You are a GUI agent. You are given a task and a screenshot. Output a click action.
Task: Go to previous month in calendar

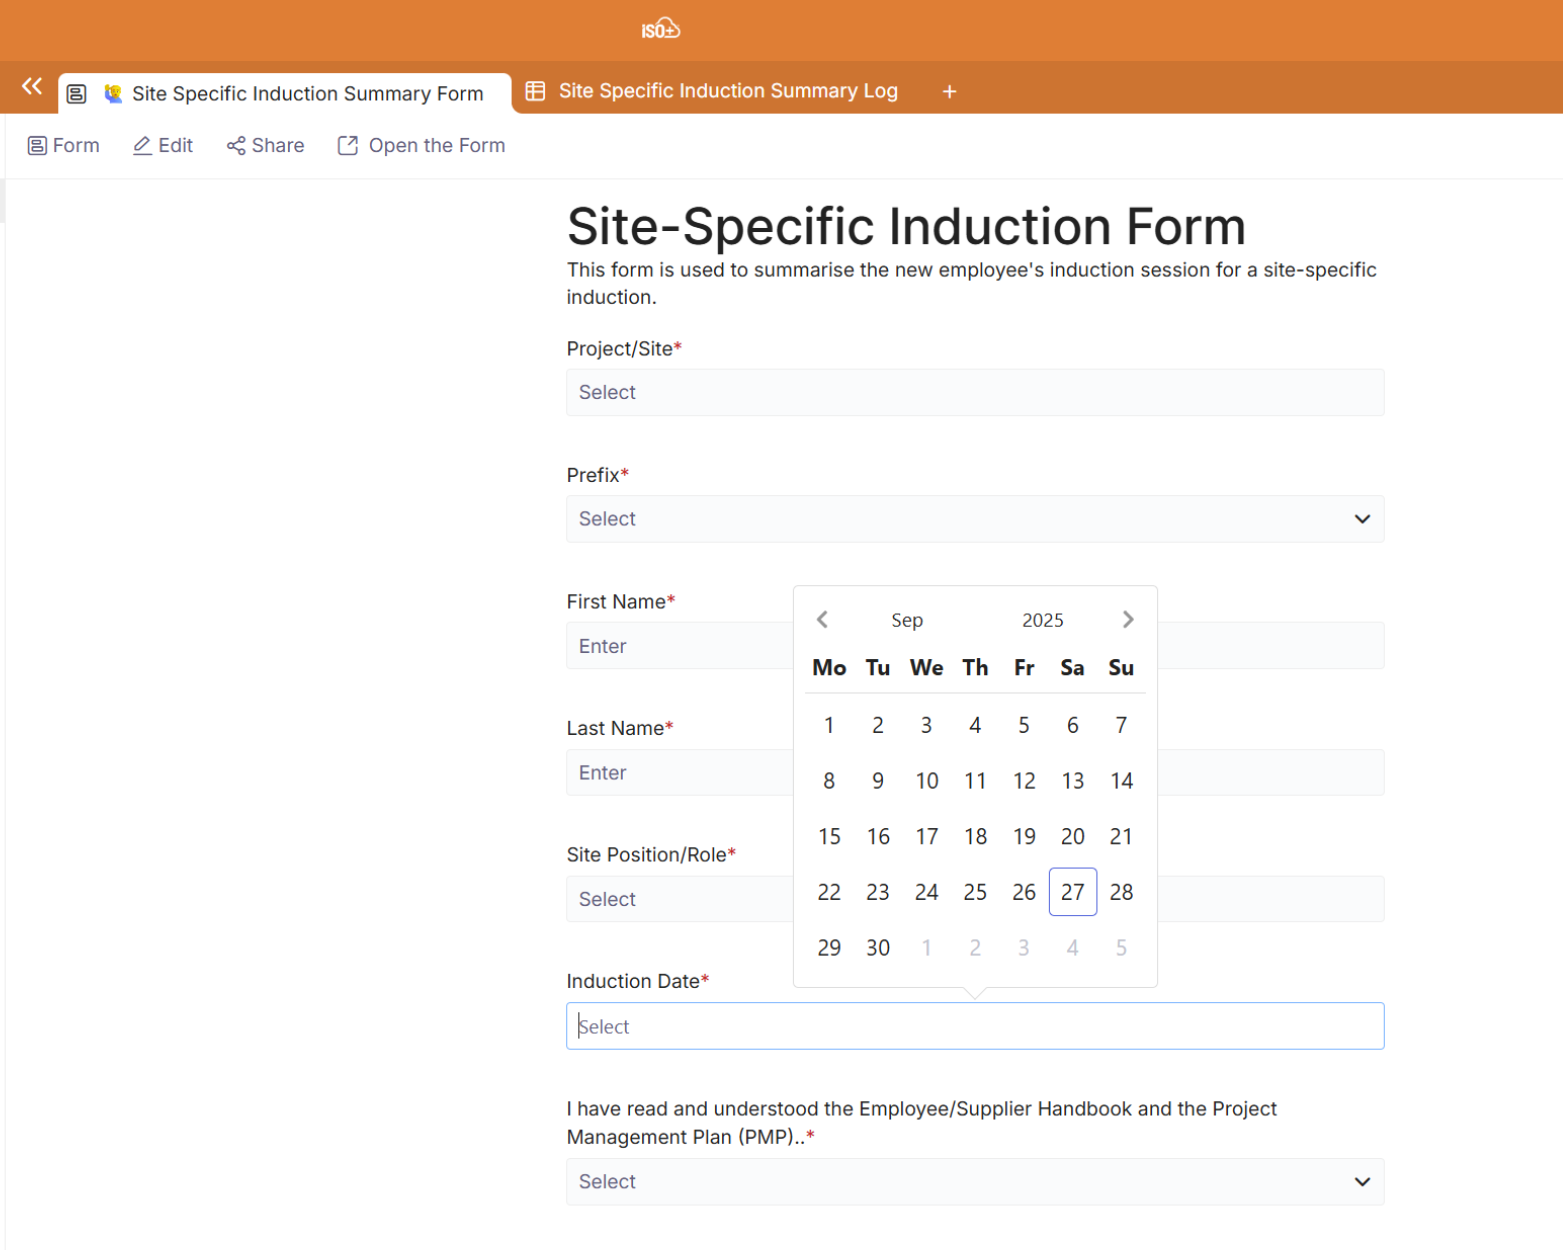822,620
